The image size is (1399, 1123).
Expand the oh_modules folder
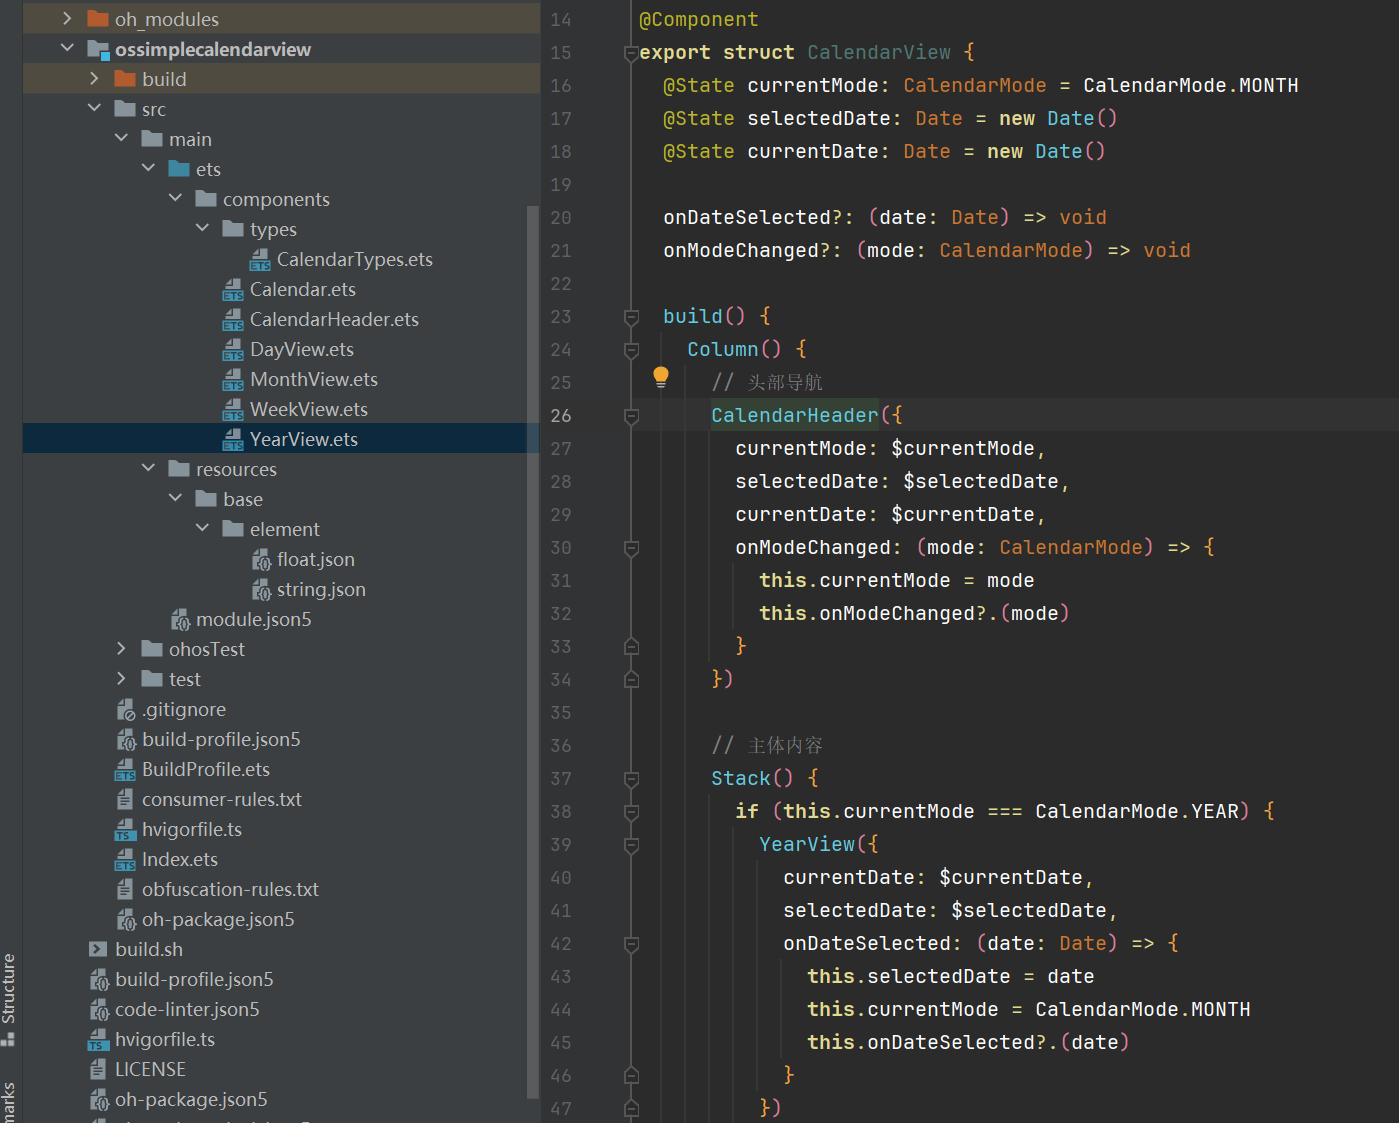[x=67, y=19]
